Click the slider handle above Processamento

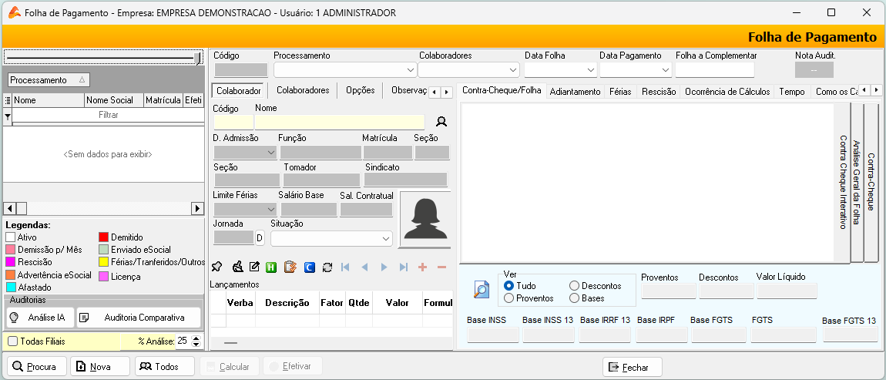198,58
